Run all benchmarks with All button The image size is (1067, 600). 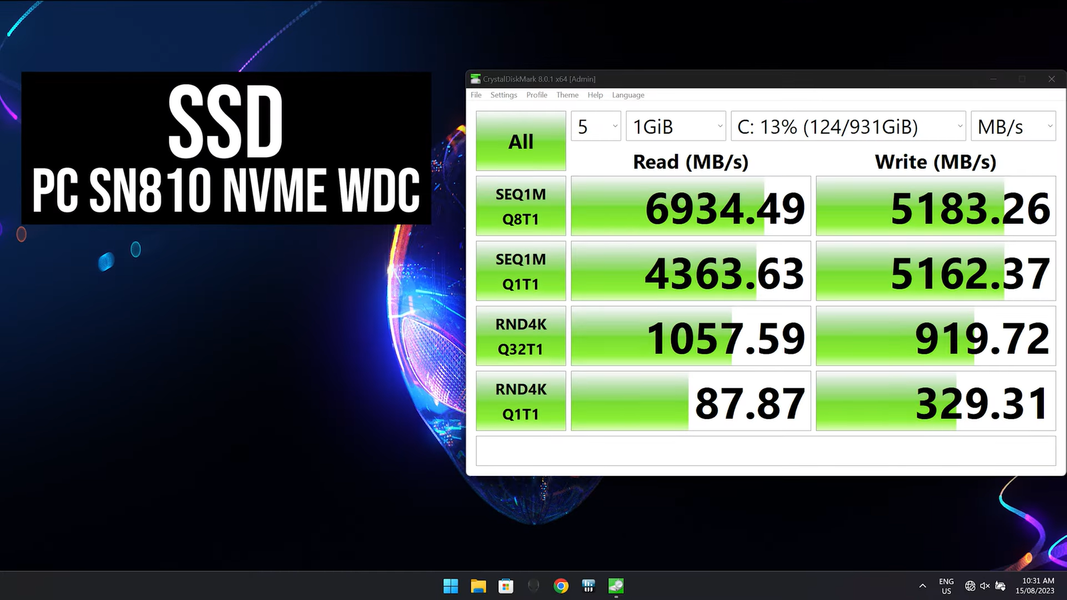click(x=521, y=141)
